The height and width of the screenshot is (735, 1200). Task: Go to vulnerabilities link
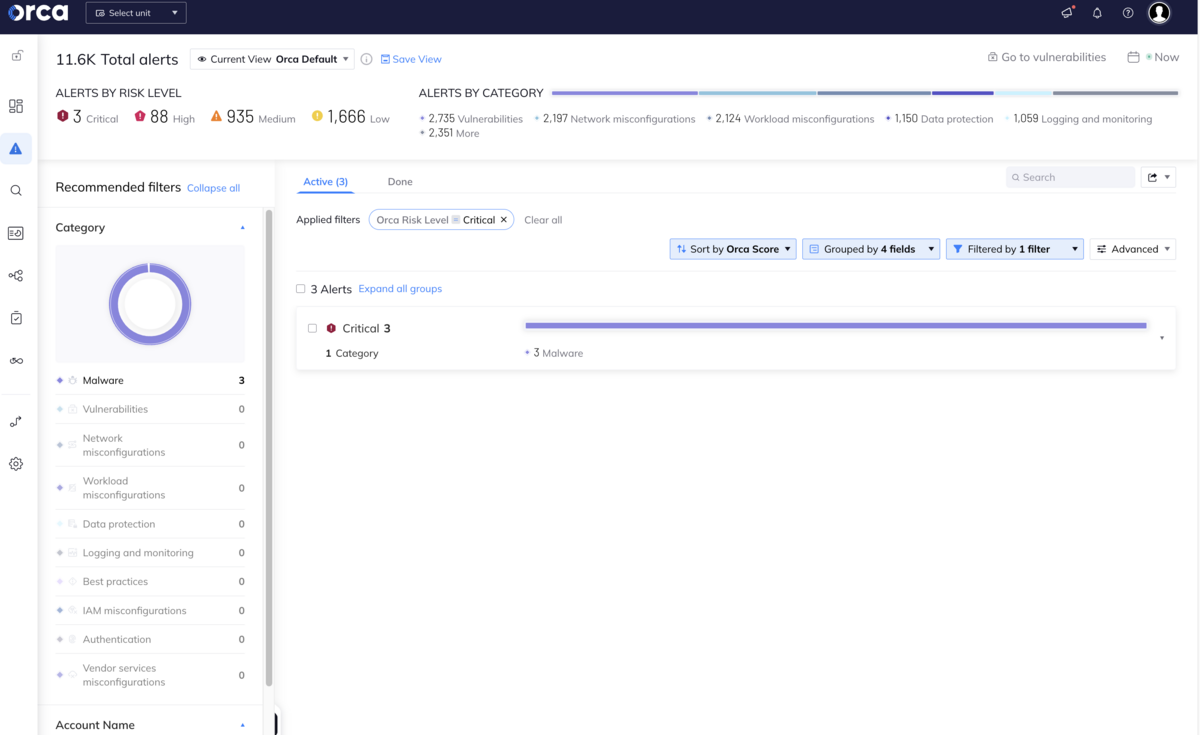pos(1047,57)
